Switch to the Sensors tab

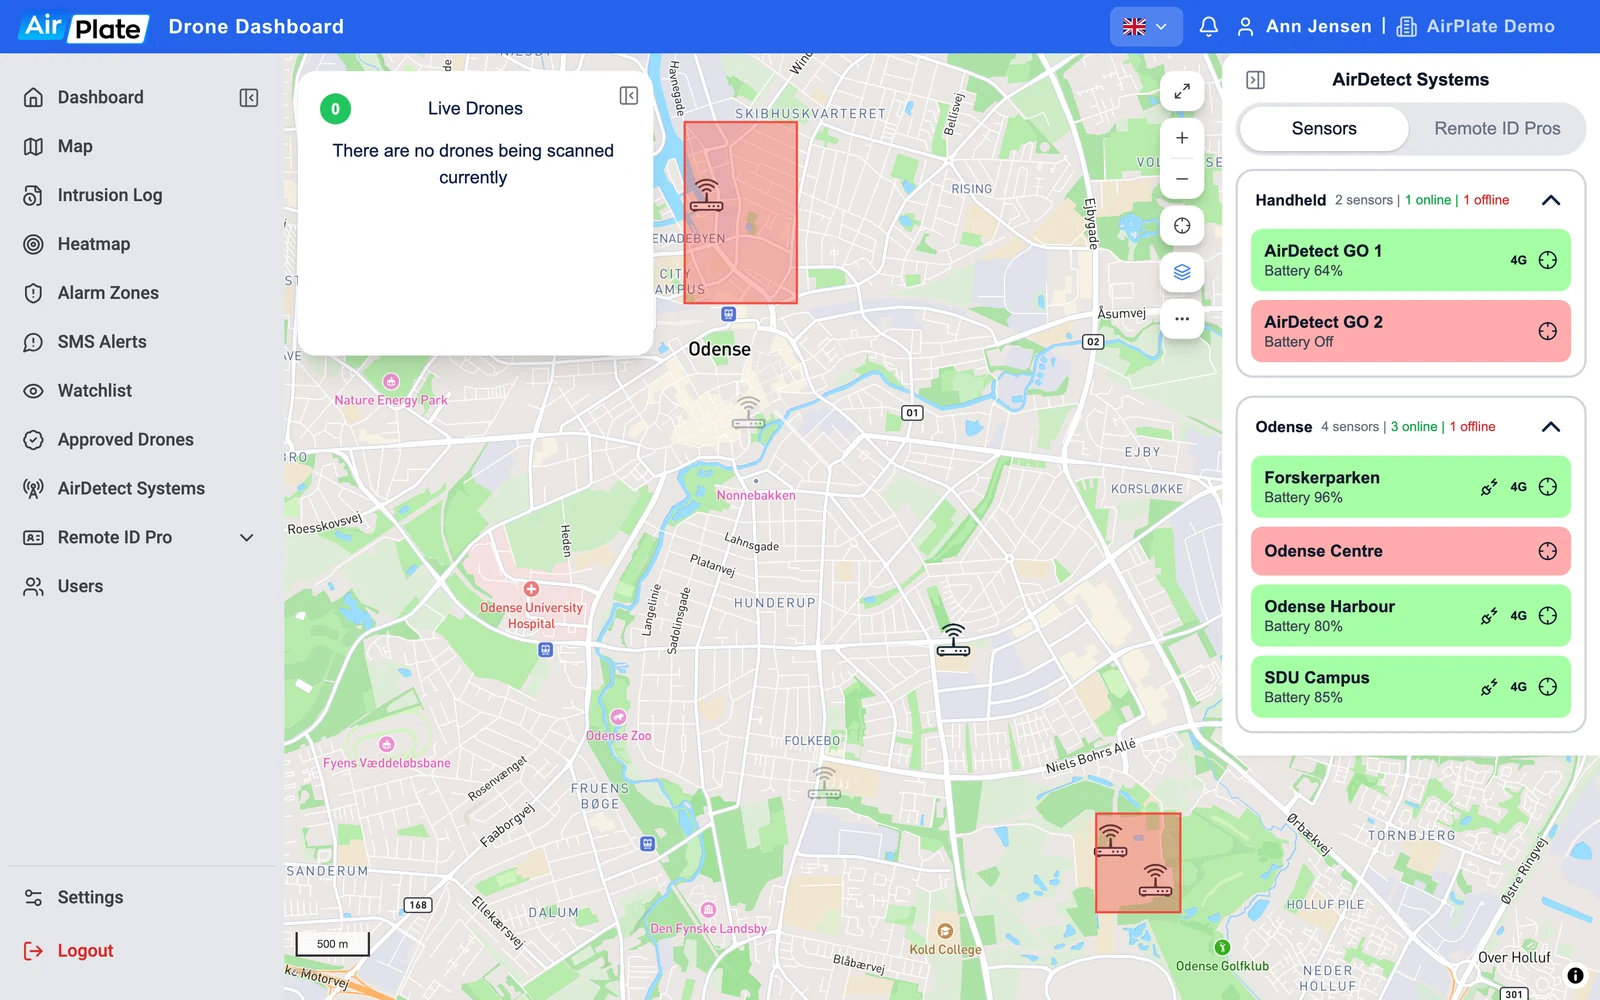coord(1324,129)
